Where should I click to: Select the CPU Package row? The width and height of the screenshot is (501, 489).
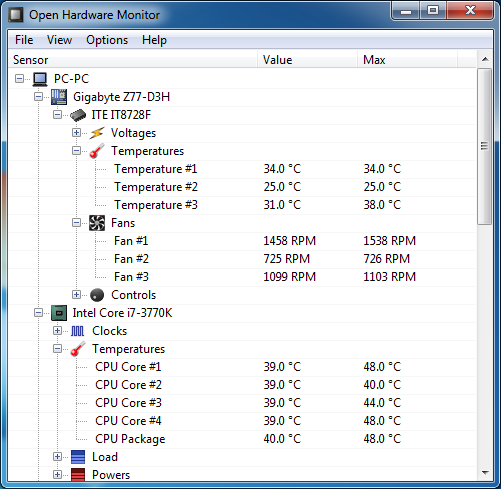[243, 439]
